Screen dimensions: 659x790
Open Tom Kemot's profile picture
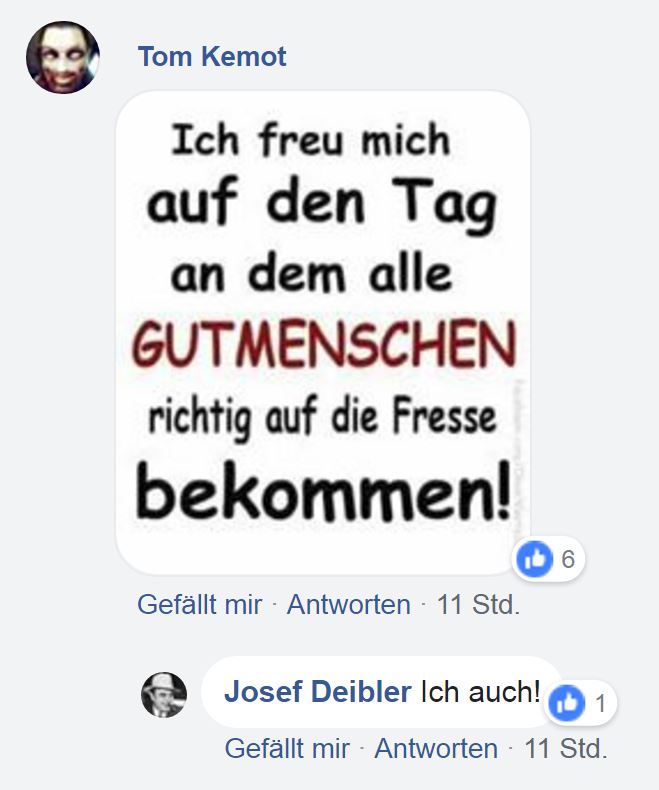[x=63, y=57]
